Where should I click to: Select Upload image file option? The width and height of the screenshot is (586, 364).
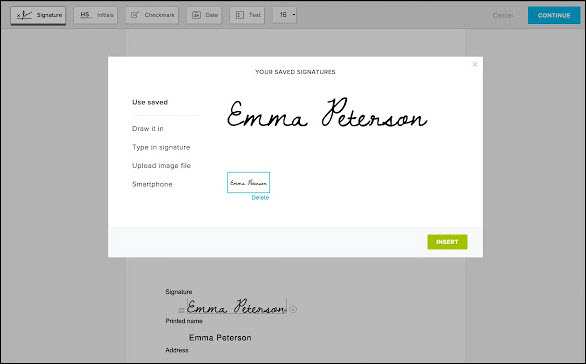161,166
